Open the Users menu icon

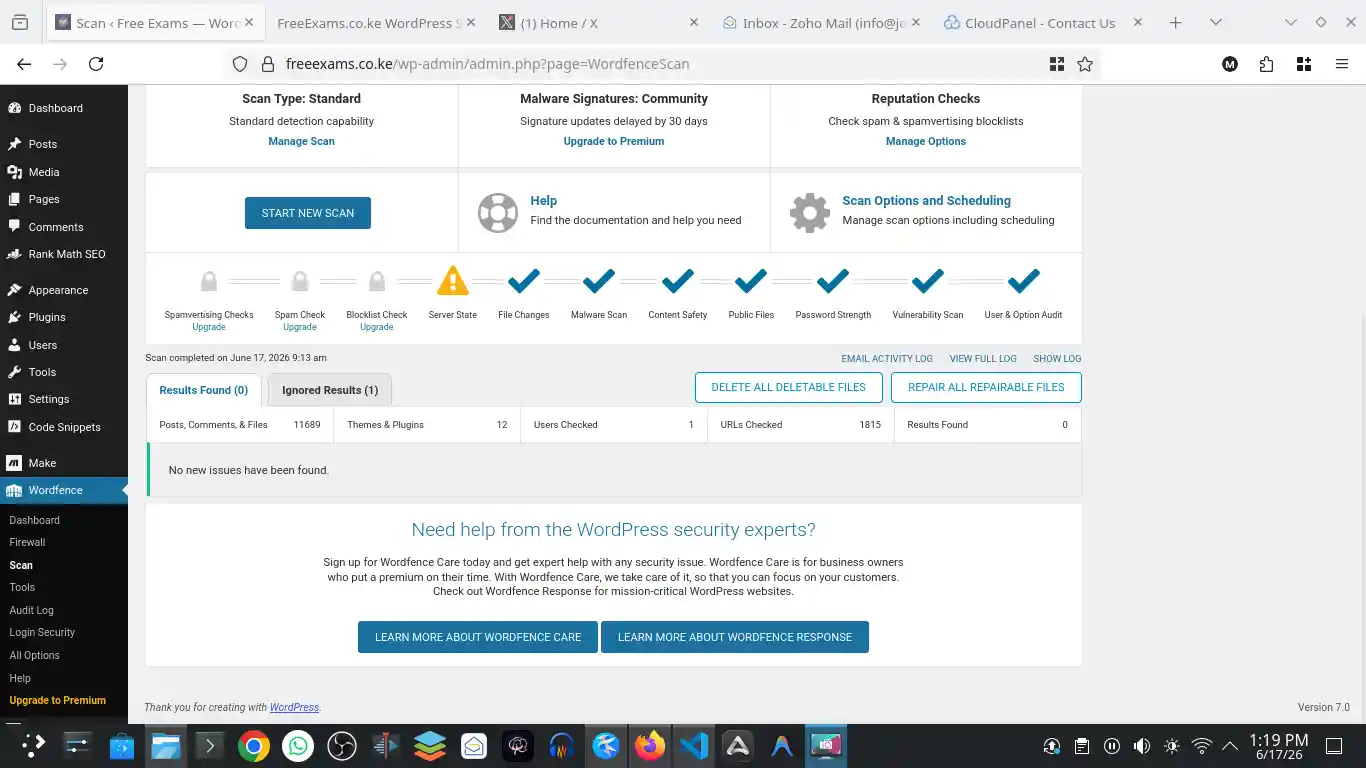14,345
